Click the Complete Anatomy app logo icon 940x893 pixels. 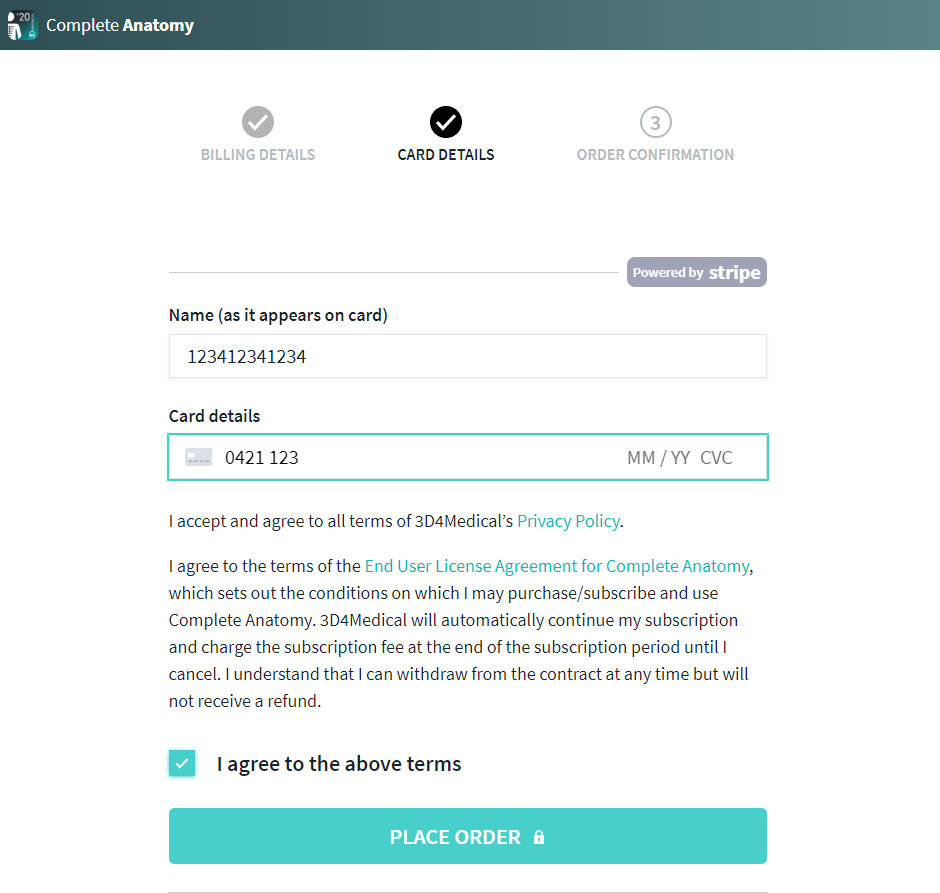tap(22, 25)
